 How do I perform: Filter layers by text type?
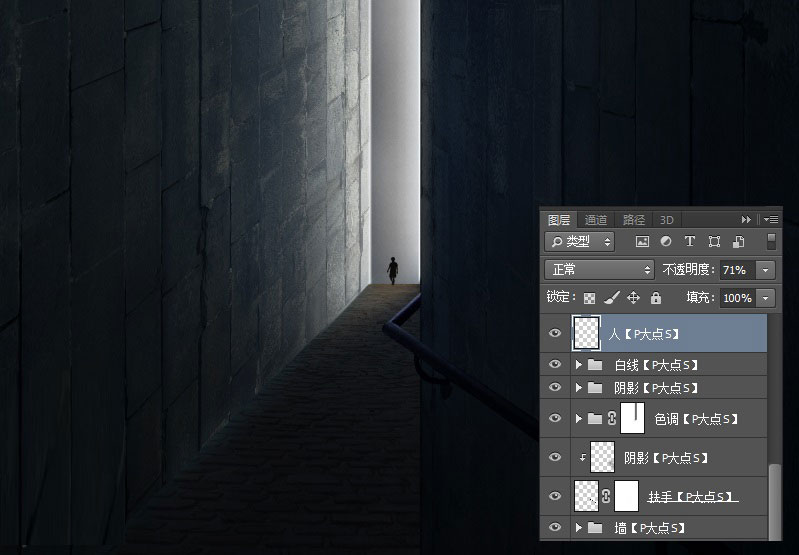coord(689,242)
